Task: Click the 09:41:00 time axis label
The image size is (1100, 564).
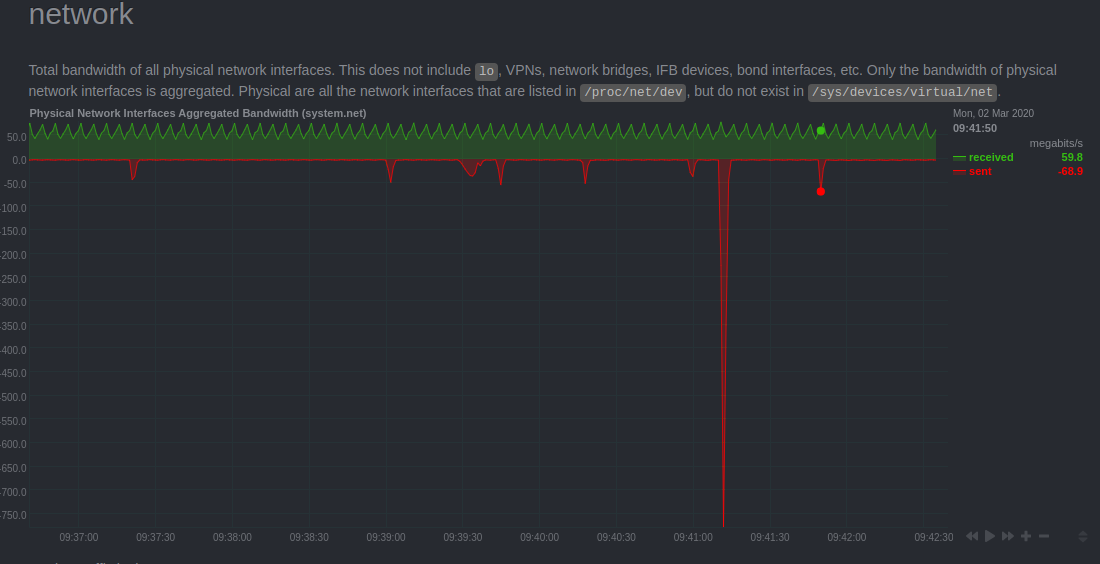Action: coord(693,537)
